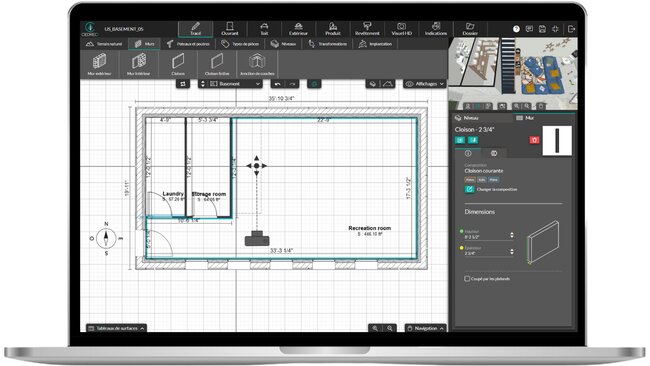Click the Changer la composition edit icon

(469, 189)
